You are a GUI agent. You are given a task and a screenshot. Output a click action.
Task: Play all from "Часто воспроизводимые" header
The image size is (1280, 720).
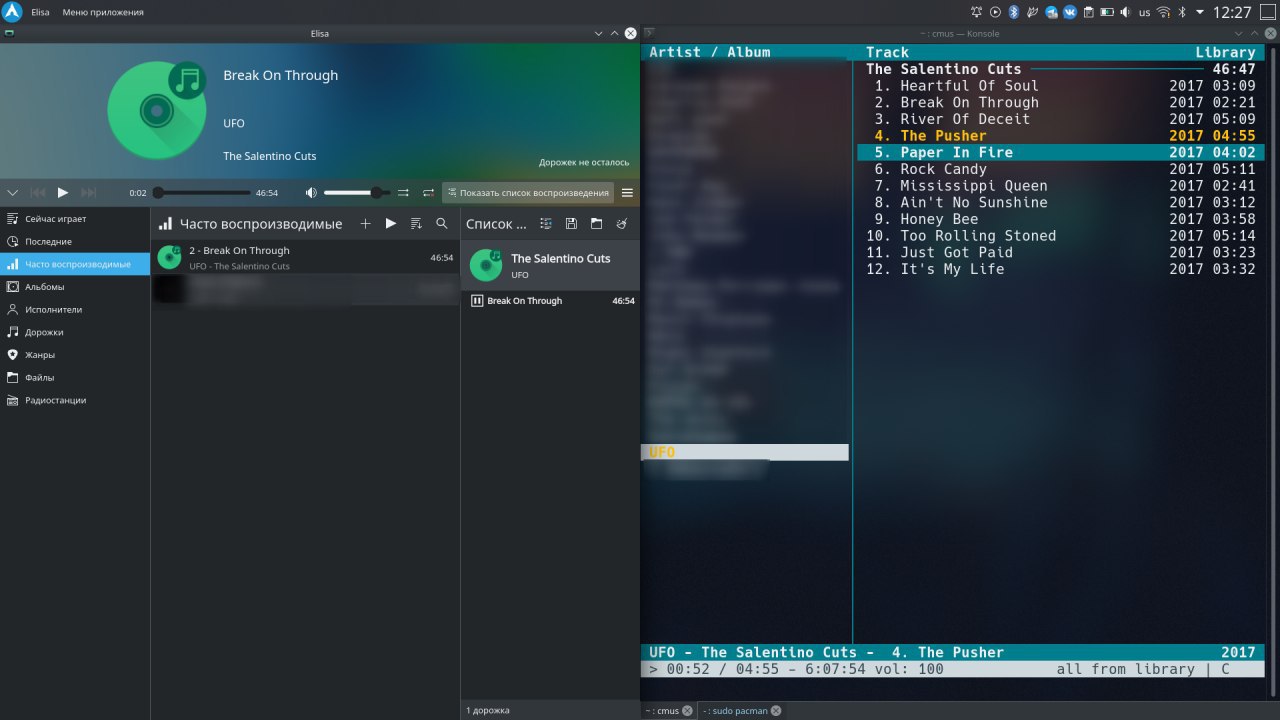click(391, 224)
